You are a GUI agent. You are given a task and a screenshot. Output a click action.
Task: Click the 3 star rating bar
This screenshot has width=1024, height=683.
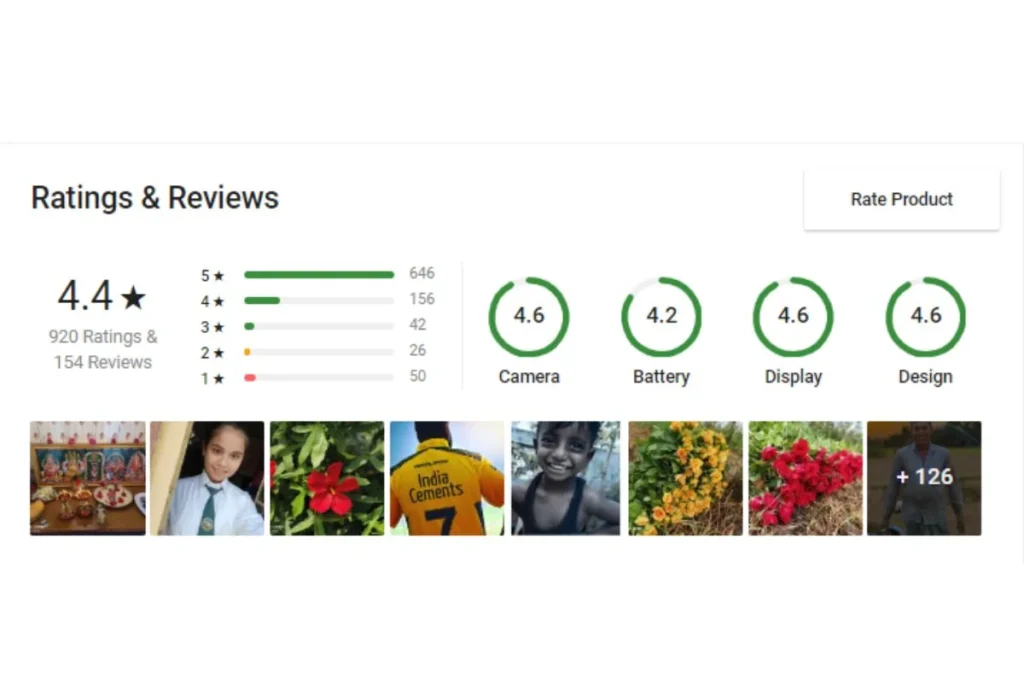click(319, 326)
